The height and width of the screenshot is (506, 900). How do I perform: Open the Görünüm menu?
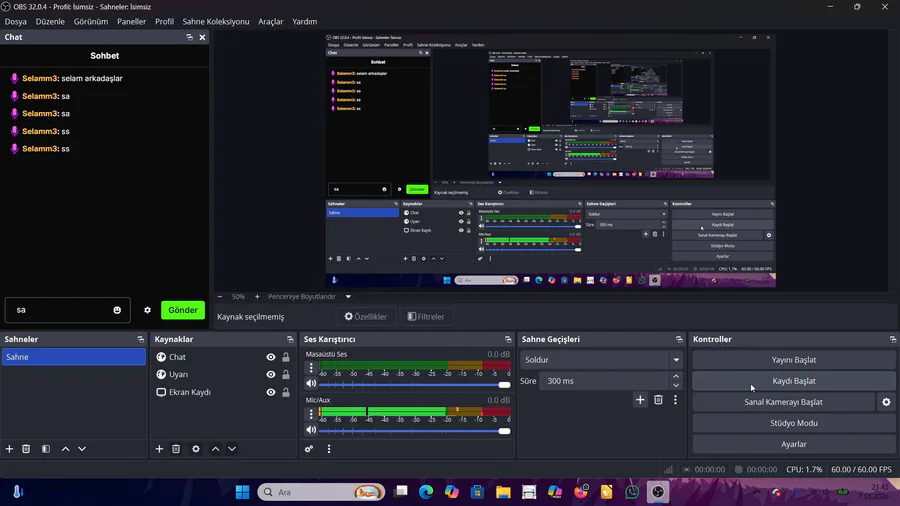(91, 21)
